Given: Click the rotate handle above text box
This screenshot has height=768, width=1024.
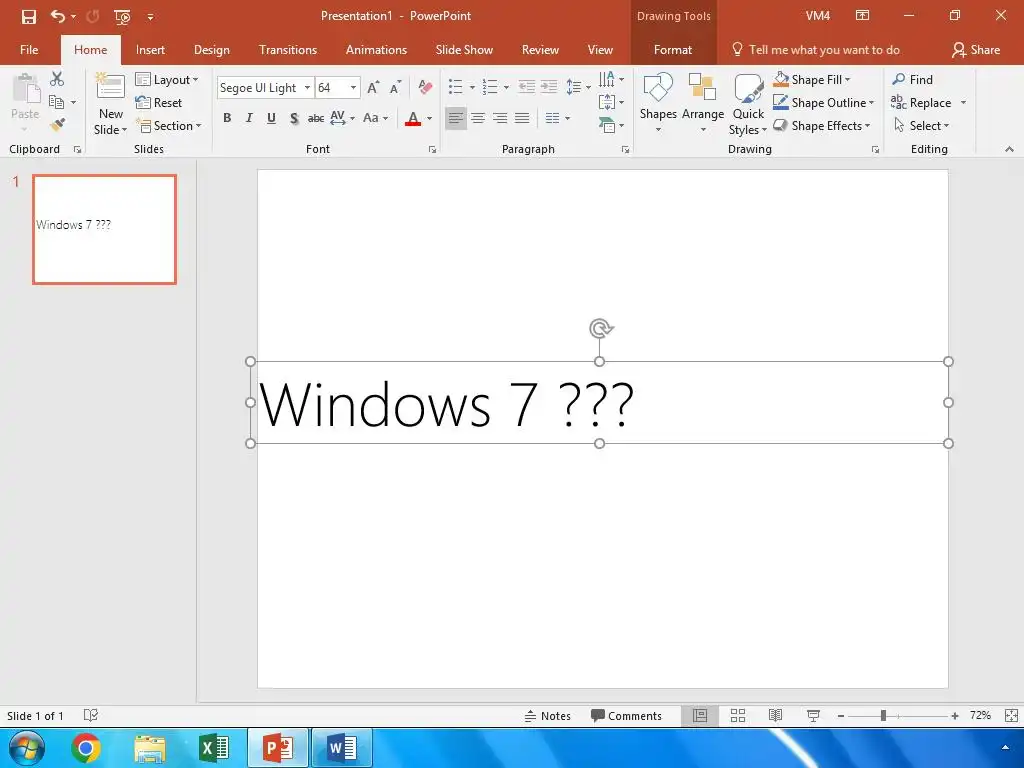Looking at the screenshot, I should 600,328.
